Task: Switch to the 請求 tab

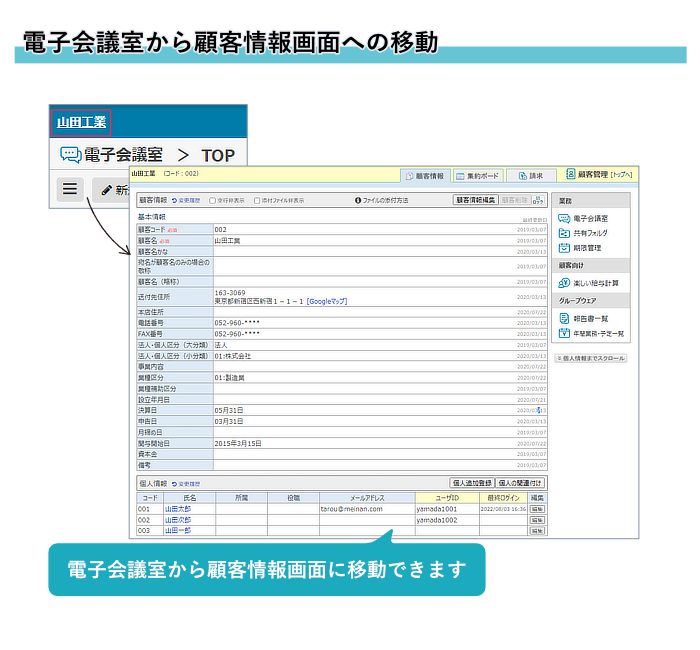Action: (x=531, y=175)
